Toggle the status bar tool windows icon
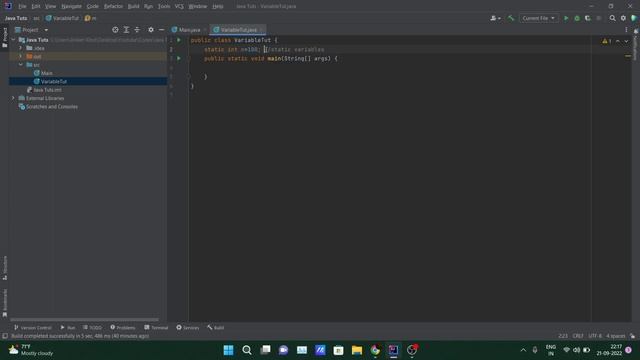Image resolution: width=640 pixels, height=360 pixels. tap(4, 336)
